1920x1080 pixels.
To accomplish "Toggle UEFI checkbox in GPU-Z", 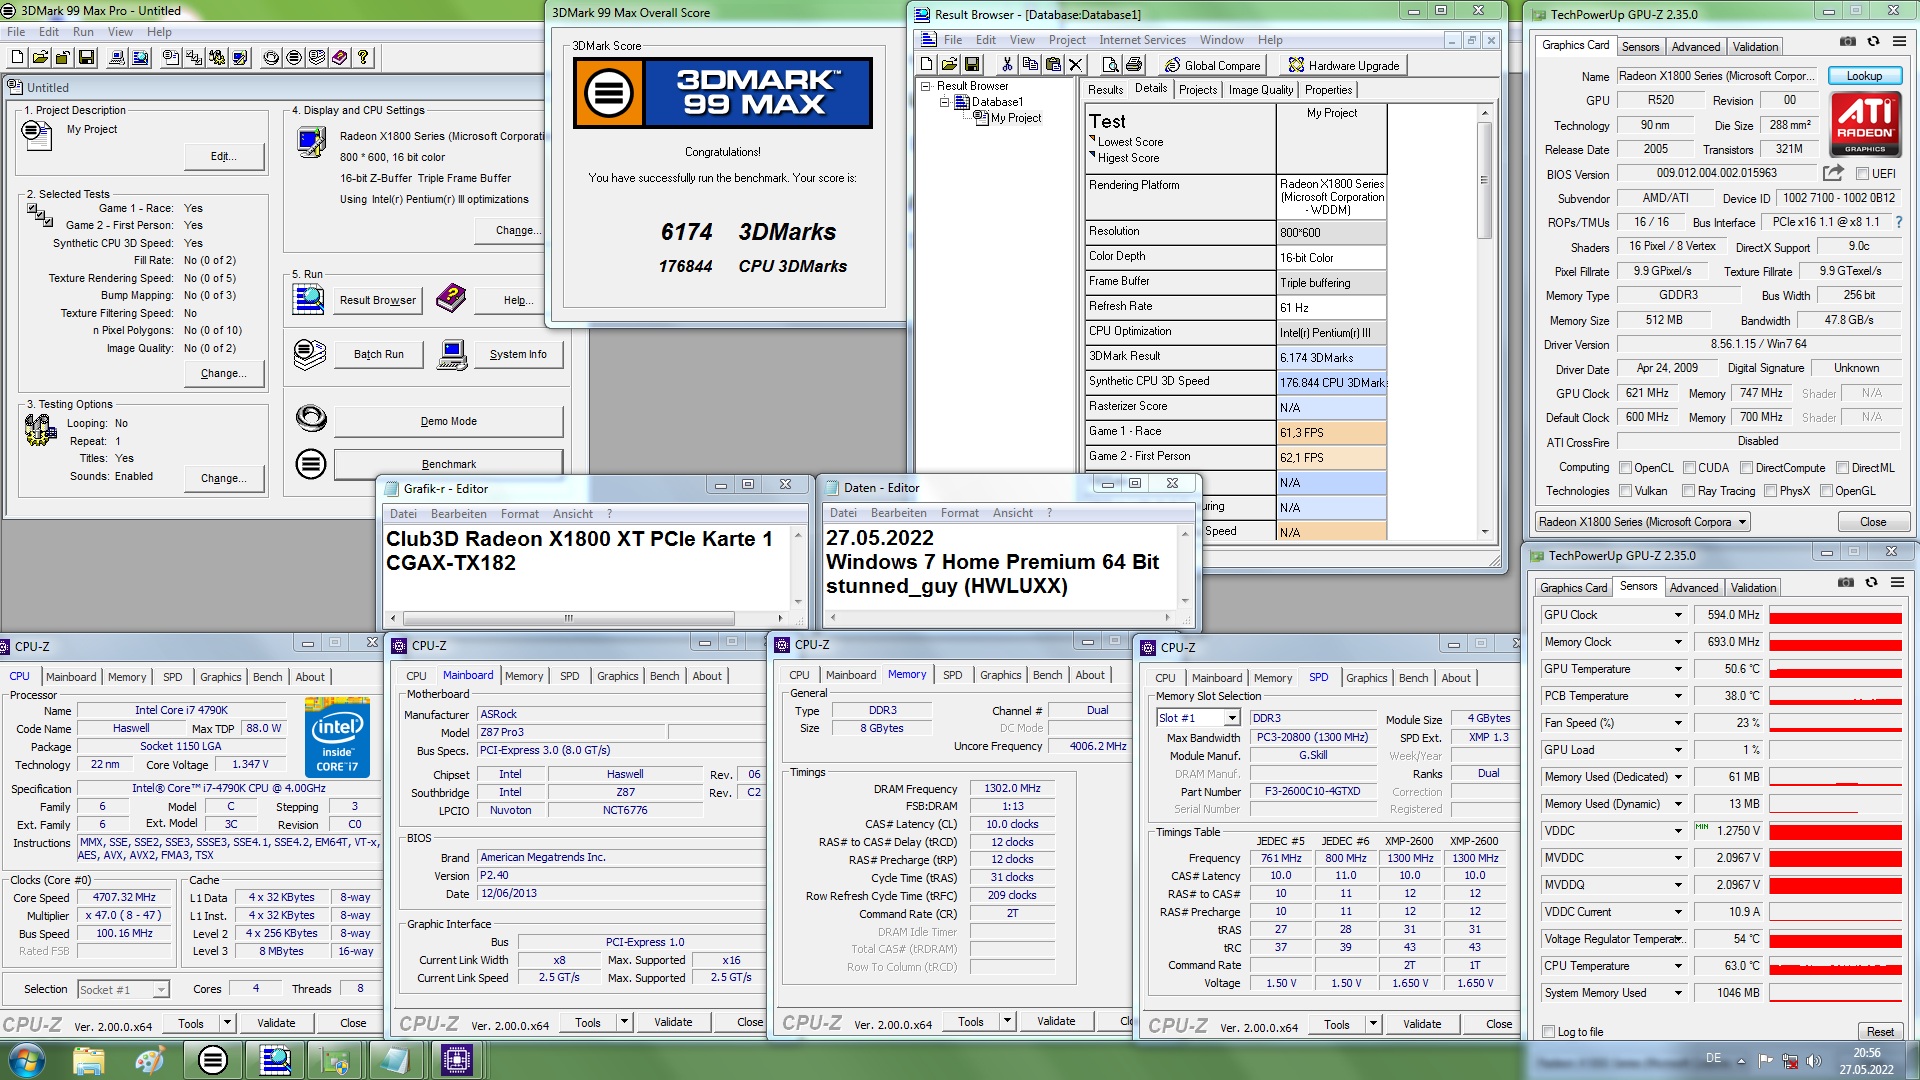I will 1863,174.
